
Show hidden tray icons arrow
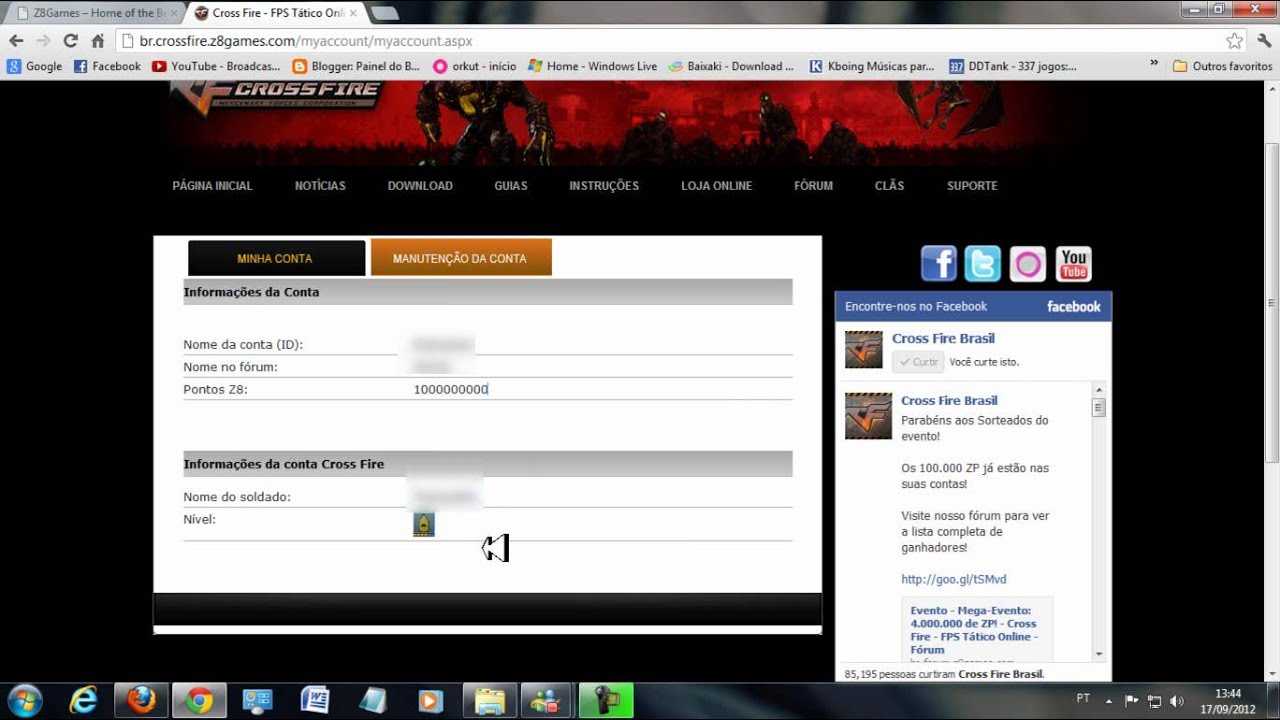tap(1108, 700)
